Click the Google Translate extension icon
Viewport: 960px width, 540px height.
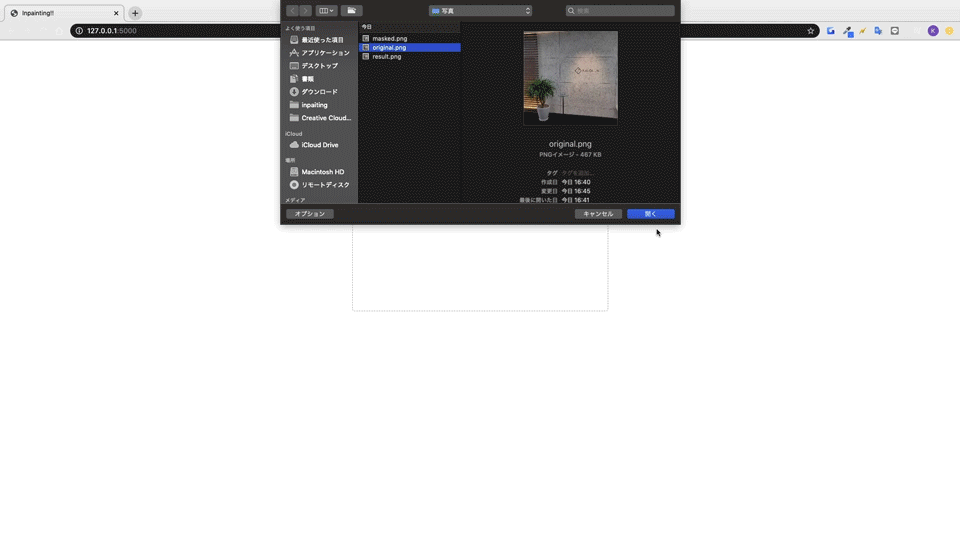[x=878, y=31]
